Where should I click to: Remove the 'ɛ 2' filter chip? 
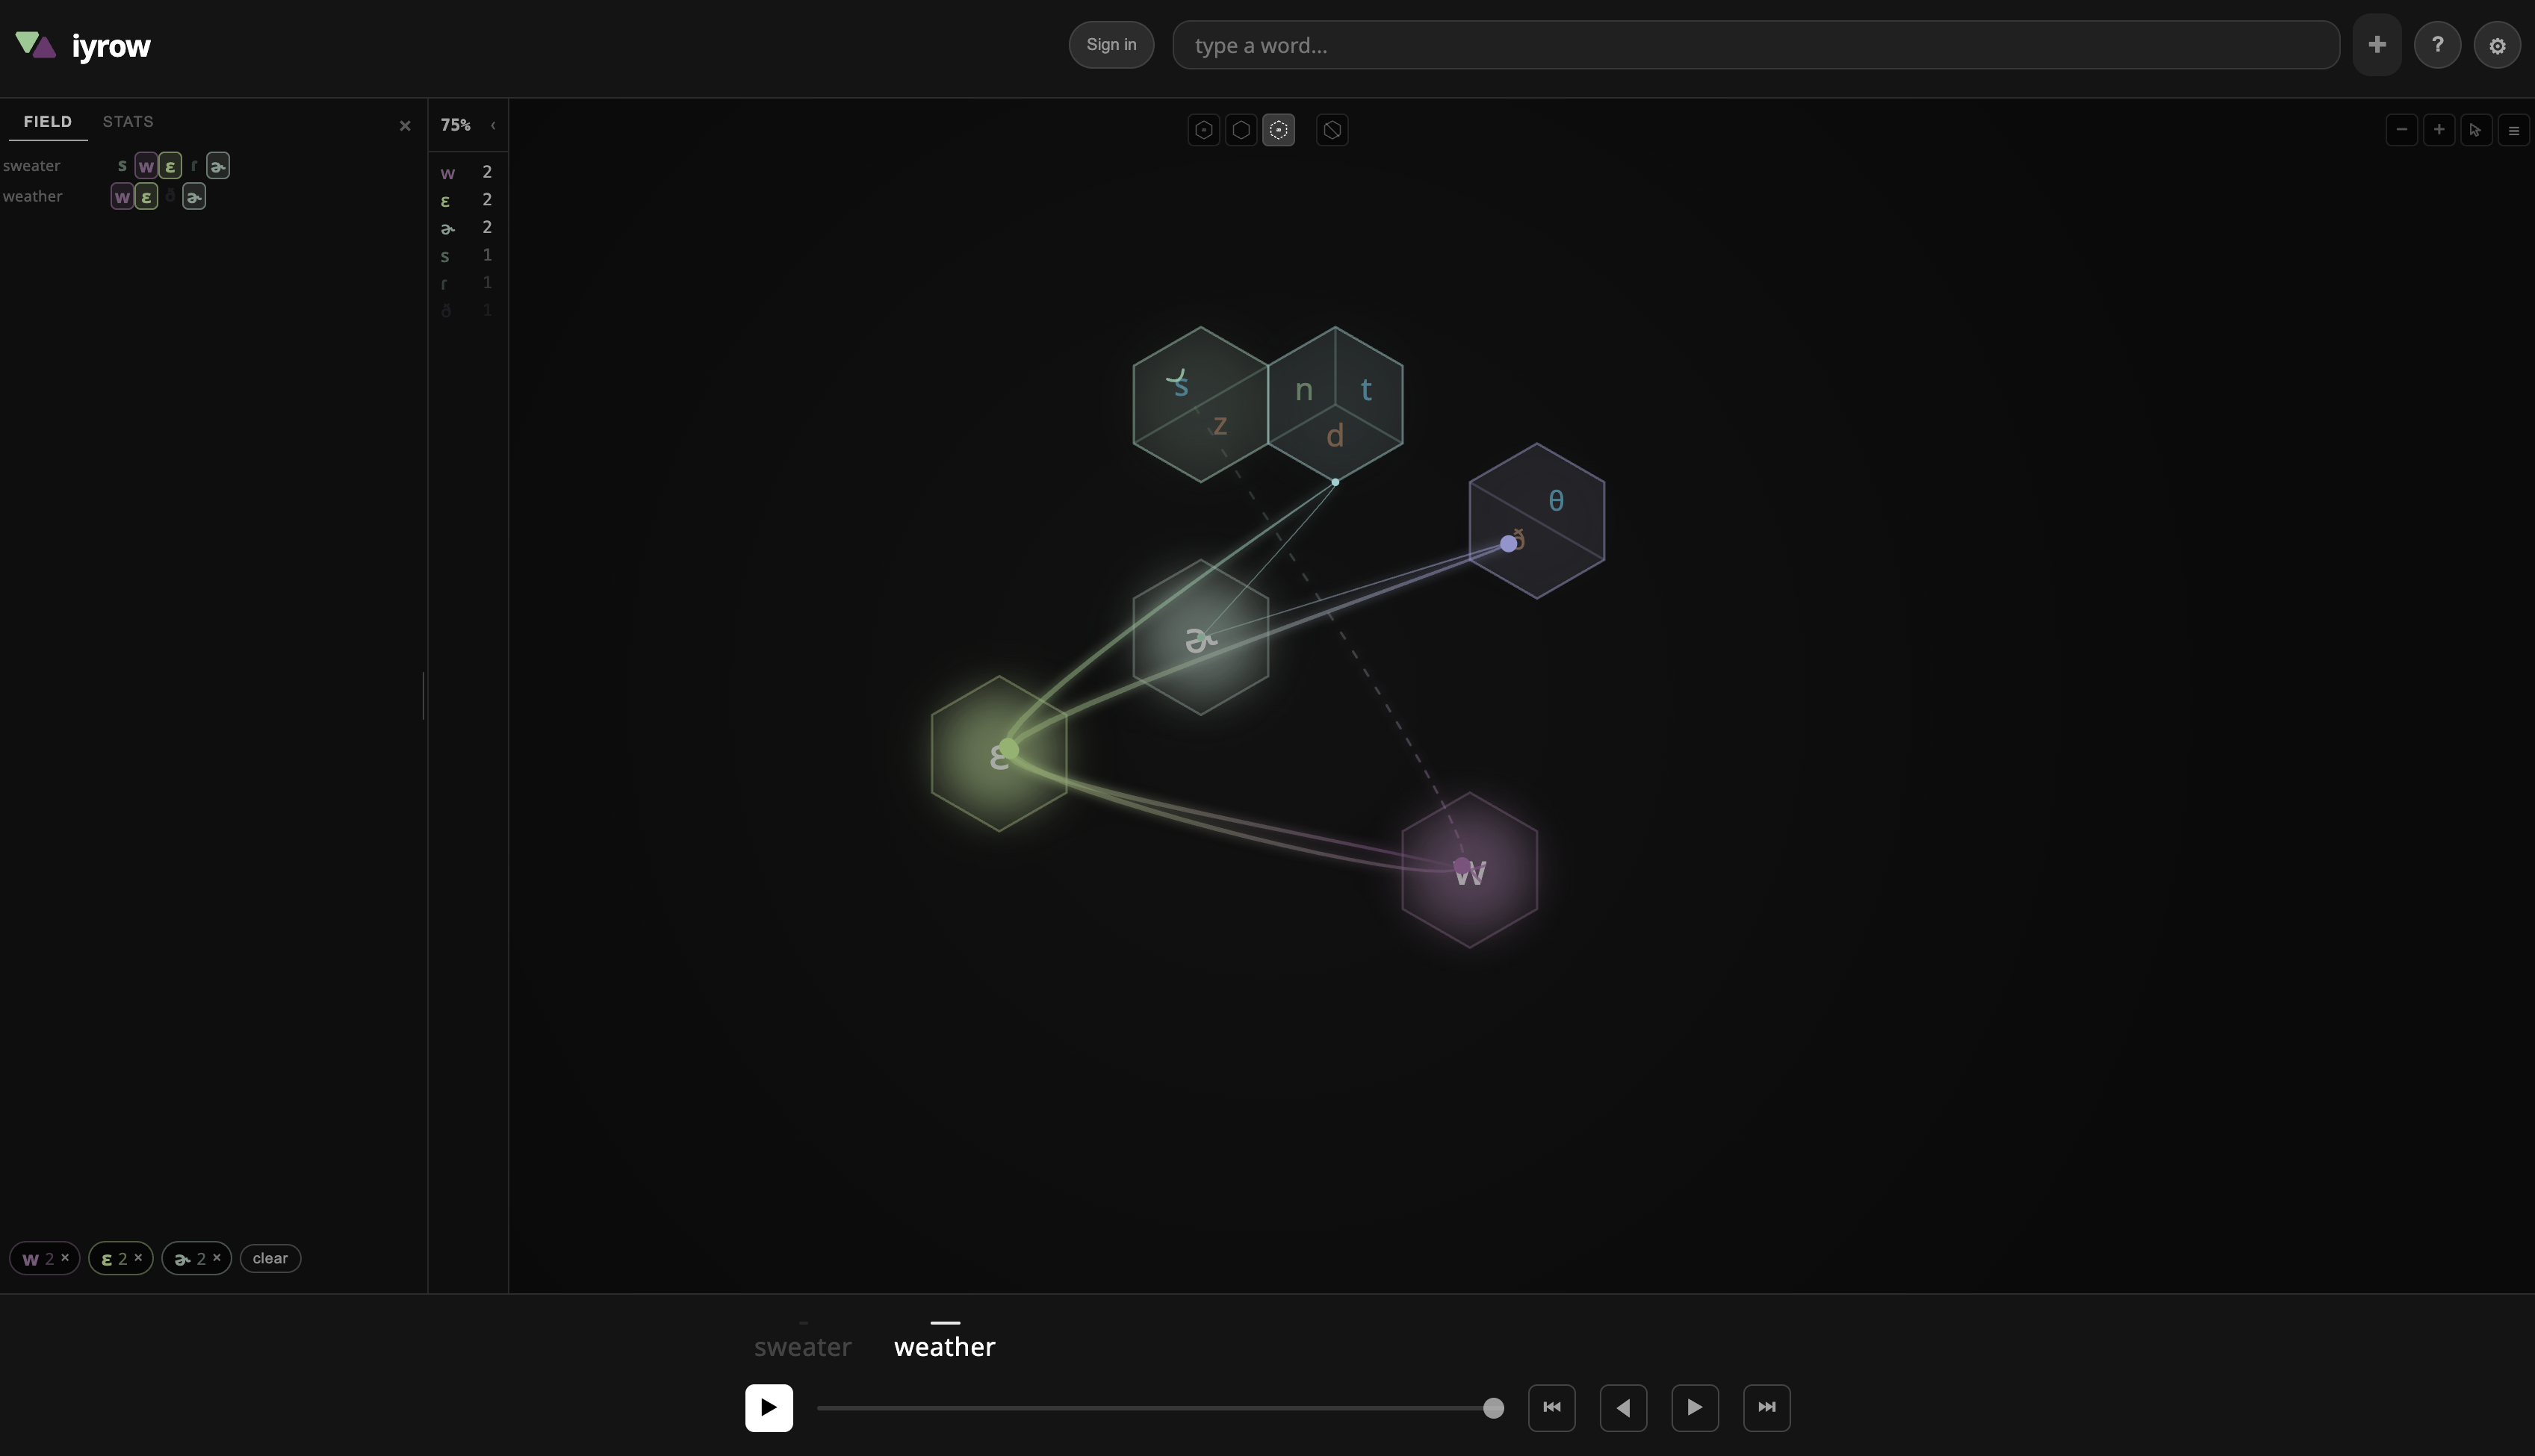[138, 1258]
